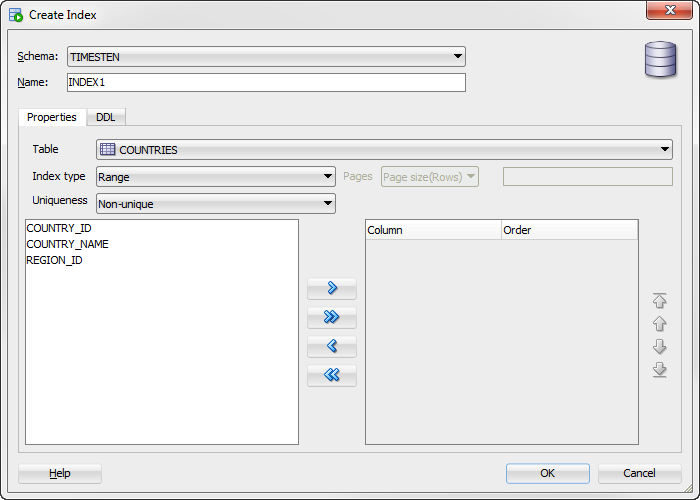This screenshot has width=700, height=500.
Task: Add selected column with single right arrow
Action: click(332, 288)
